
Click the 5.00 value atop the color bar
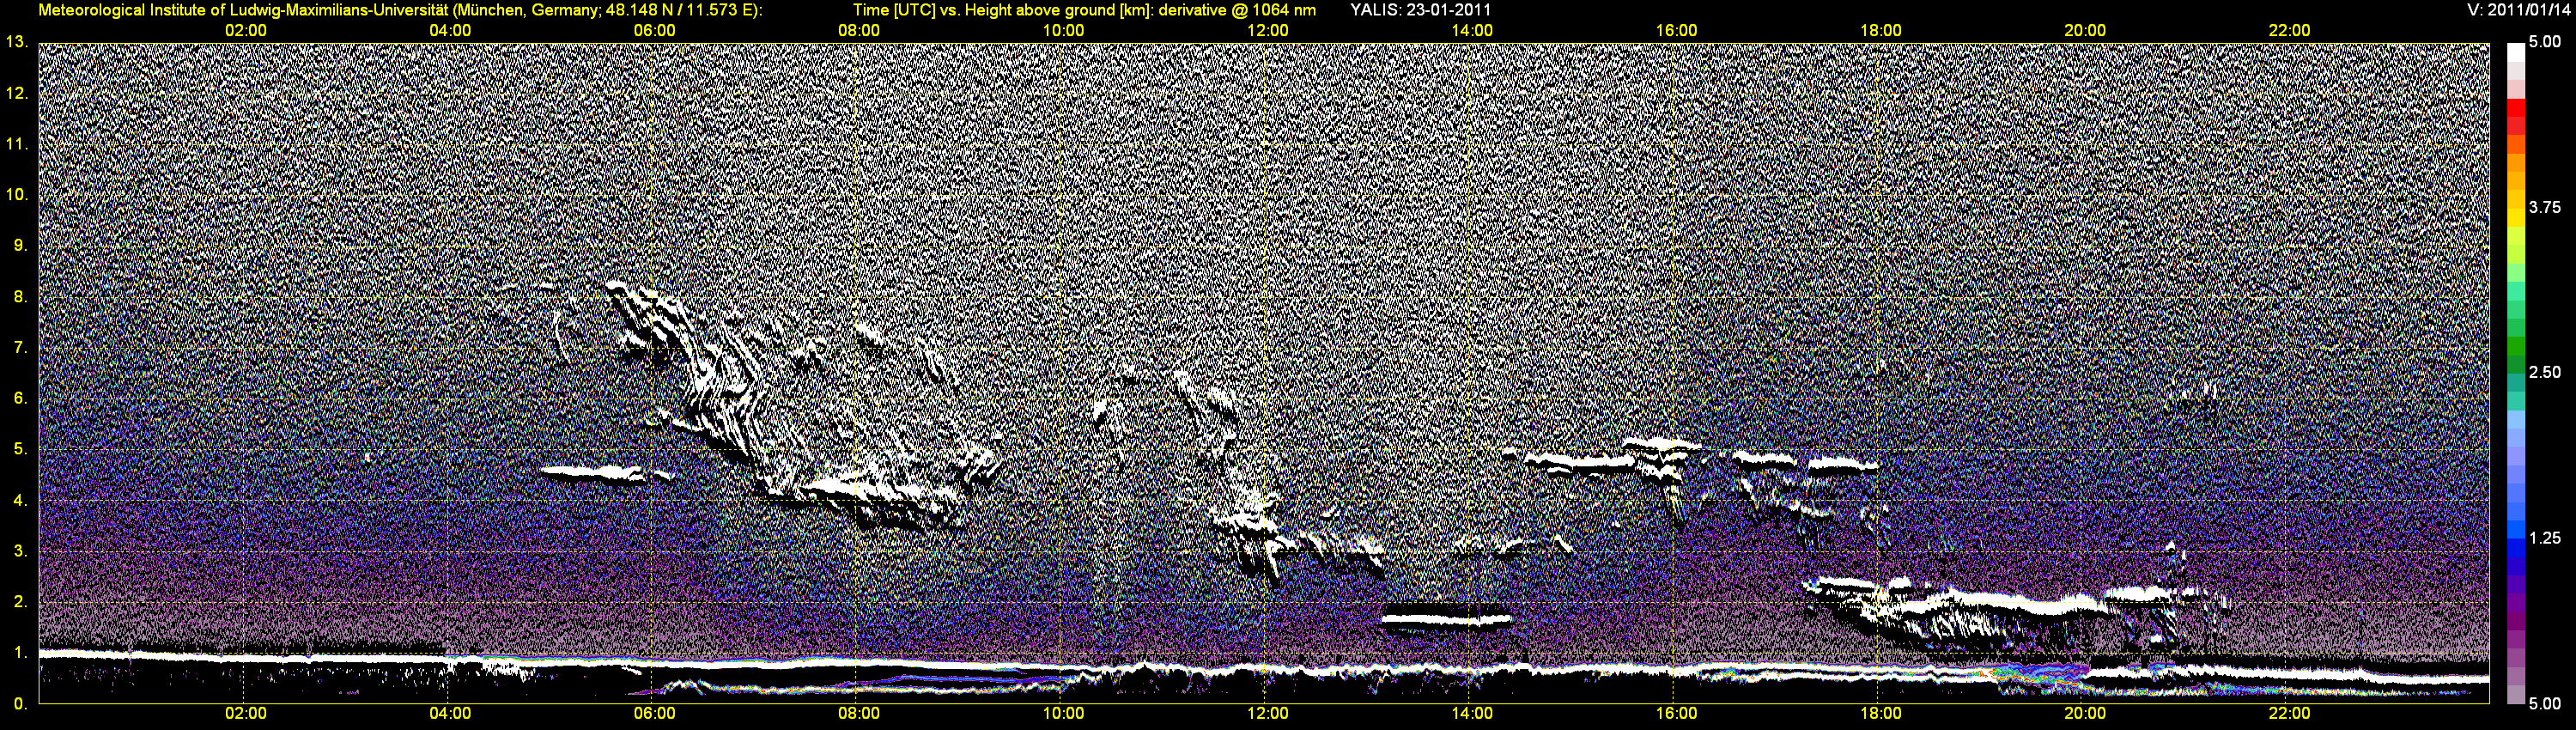pyautogui.click(x=2545, y=42)
